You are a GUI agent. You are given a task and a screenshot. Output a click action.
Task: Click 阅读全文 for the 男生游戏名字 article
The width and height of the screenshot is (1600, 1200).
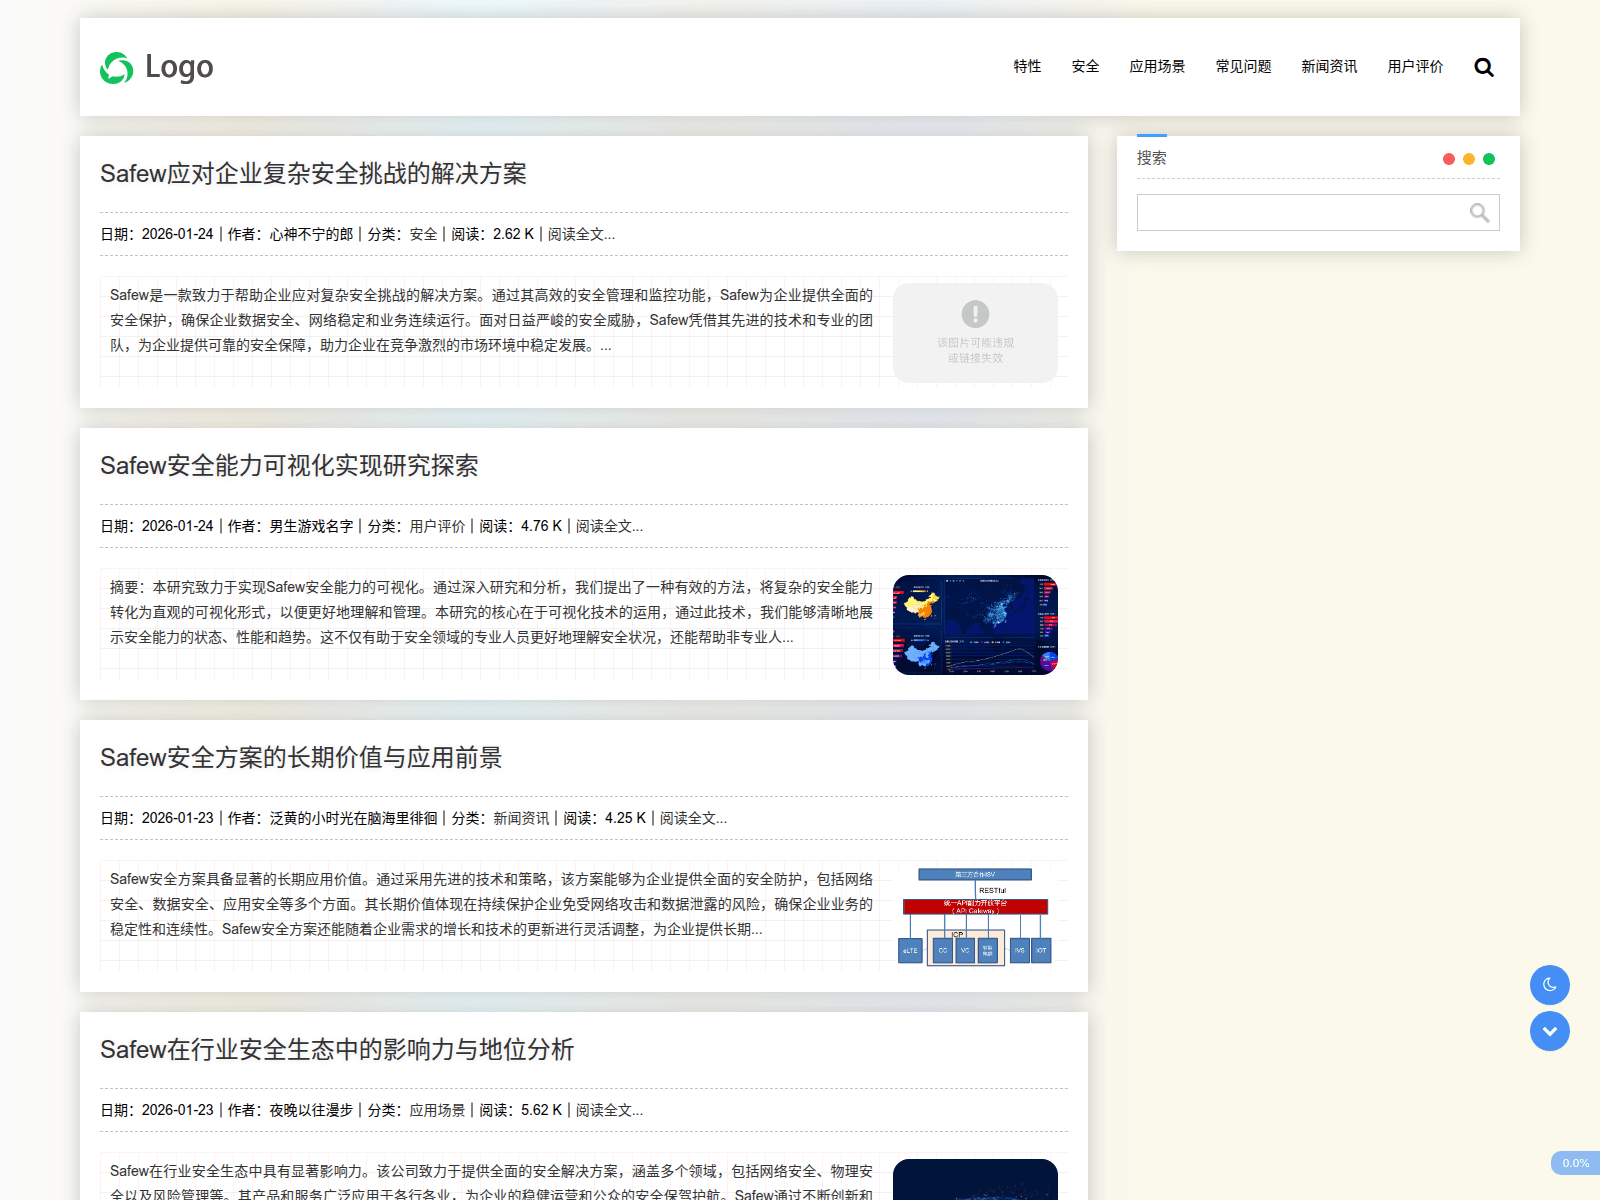(609, 526)
